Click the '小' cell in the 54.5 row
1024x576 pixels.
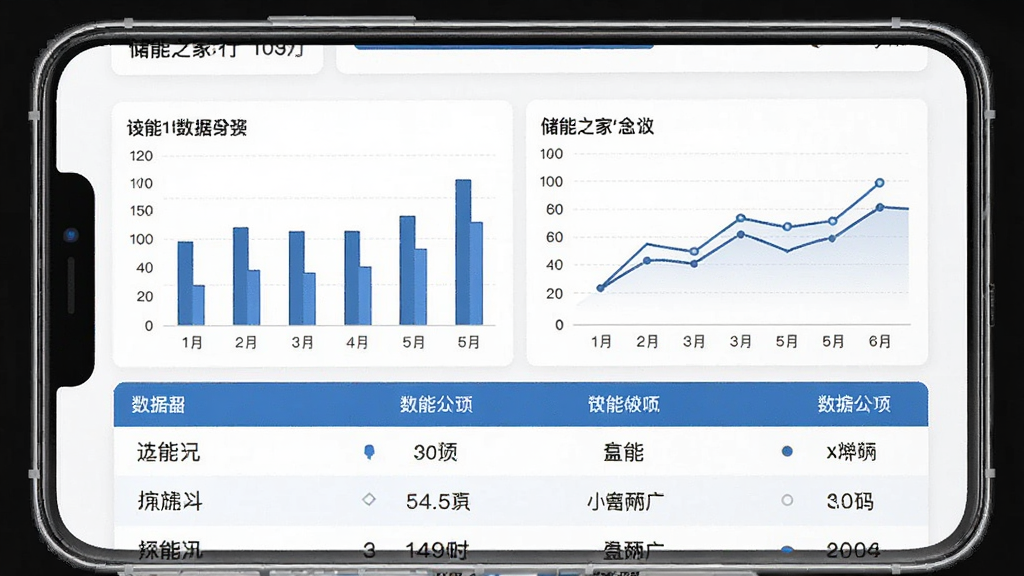(x=625, y=501)
